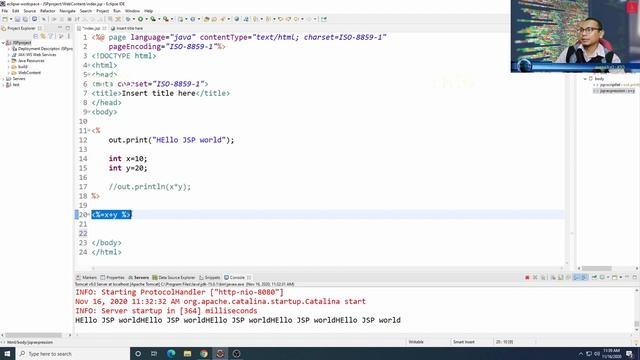
Task: Click the Open Web Browser globe icon
Action: [237, 19]
